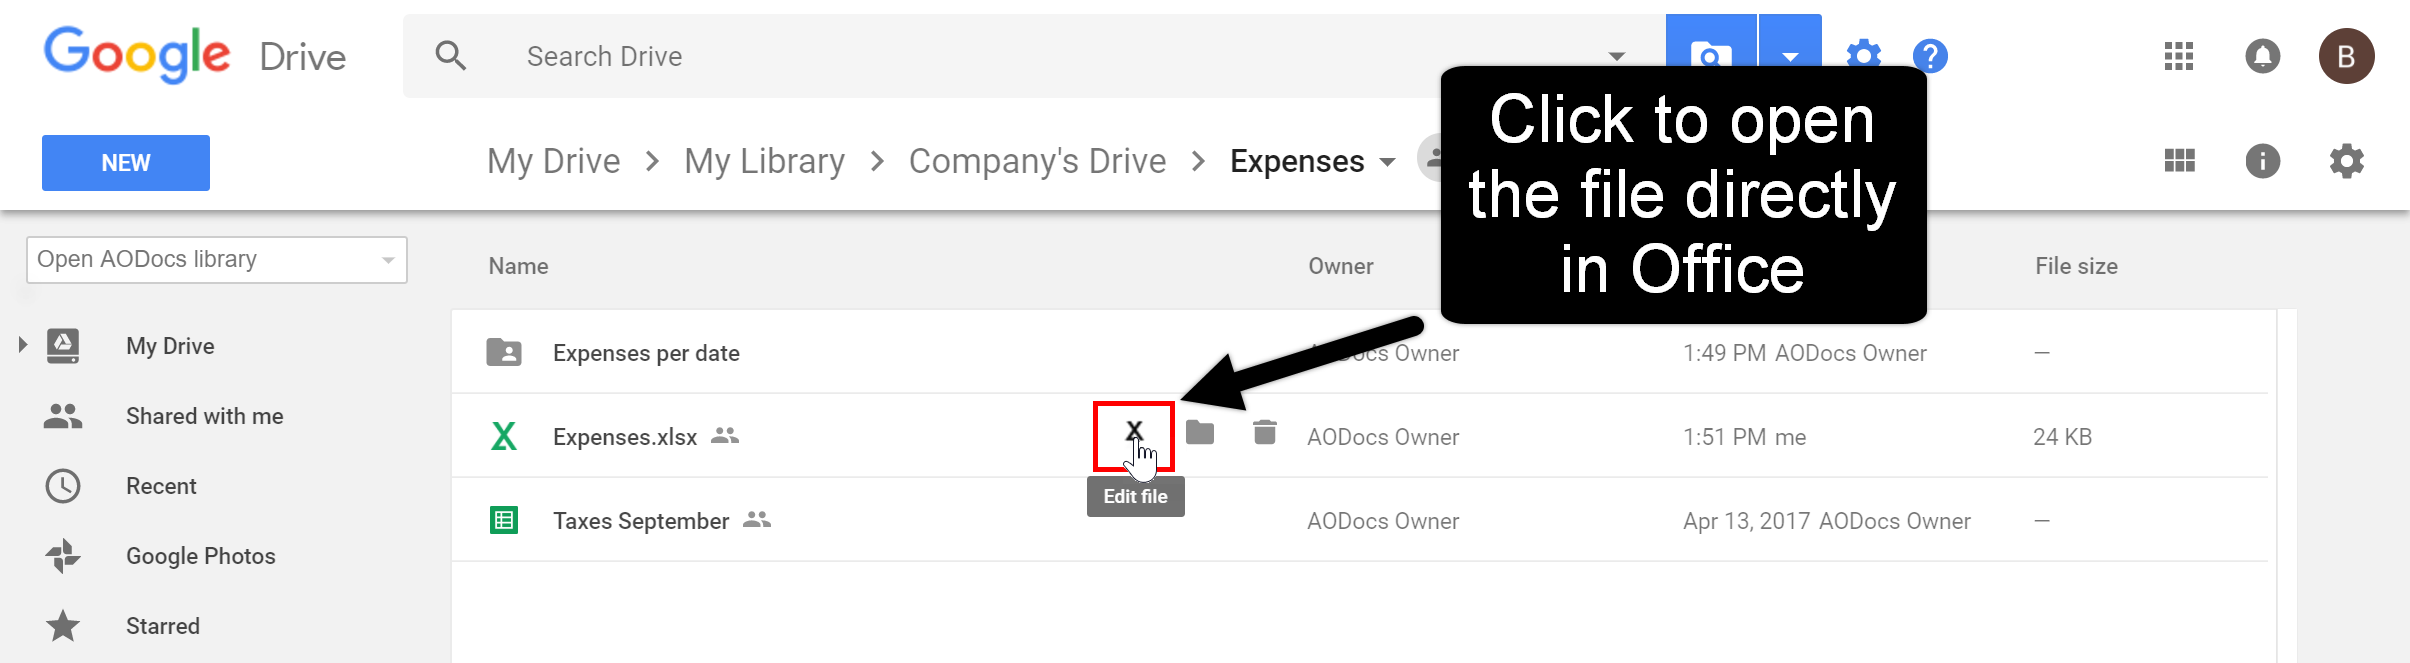Screen dimensions: 2410x663
Task: Go to Shared with me
Action: pos(205,416)
